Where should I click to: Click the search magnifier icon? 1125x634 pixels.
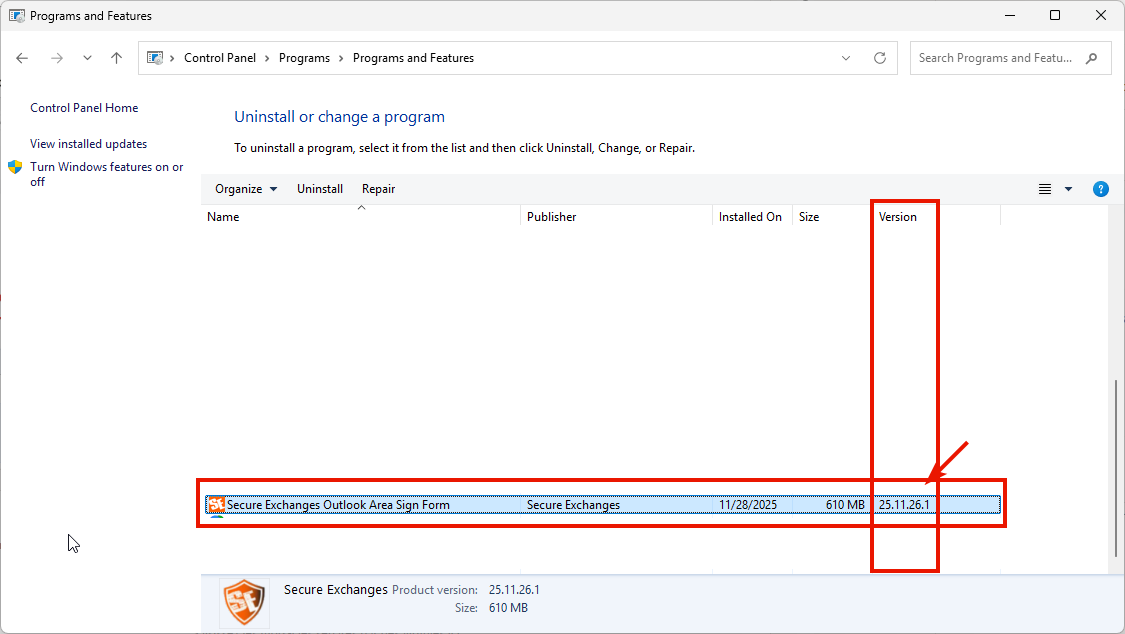1092,58
